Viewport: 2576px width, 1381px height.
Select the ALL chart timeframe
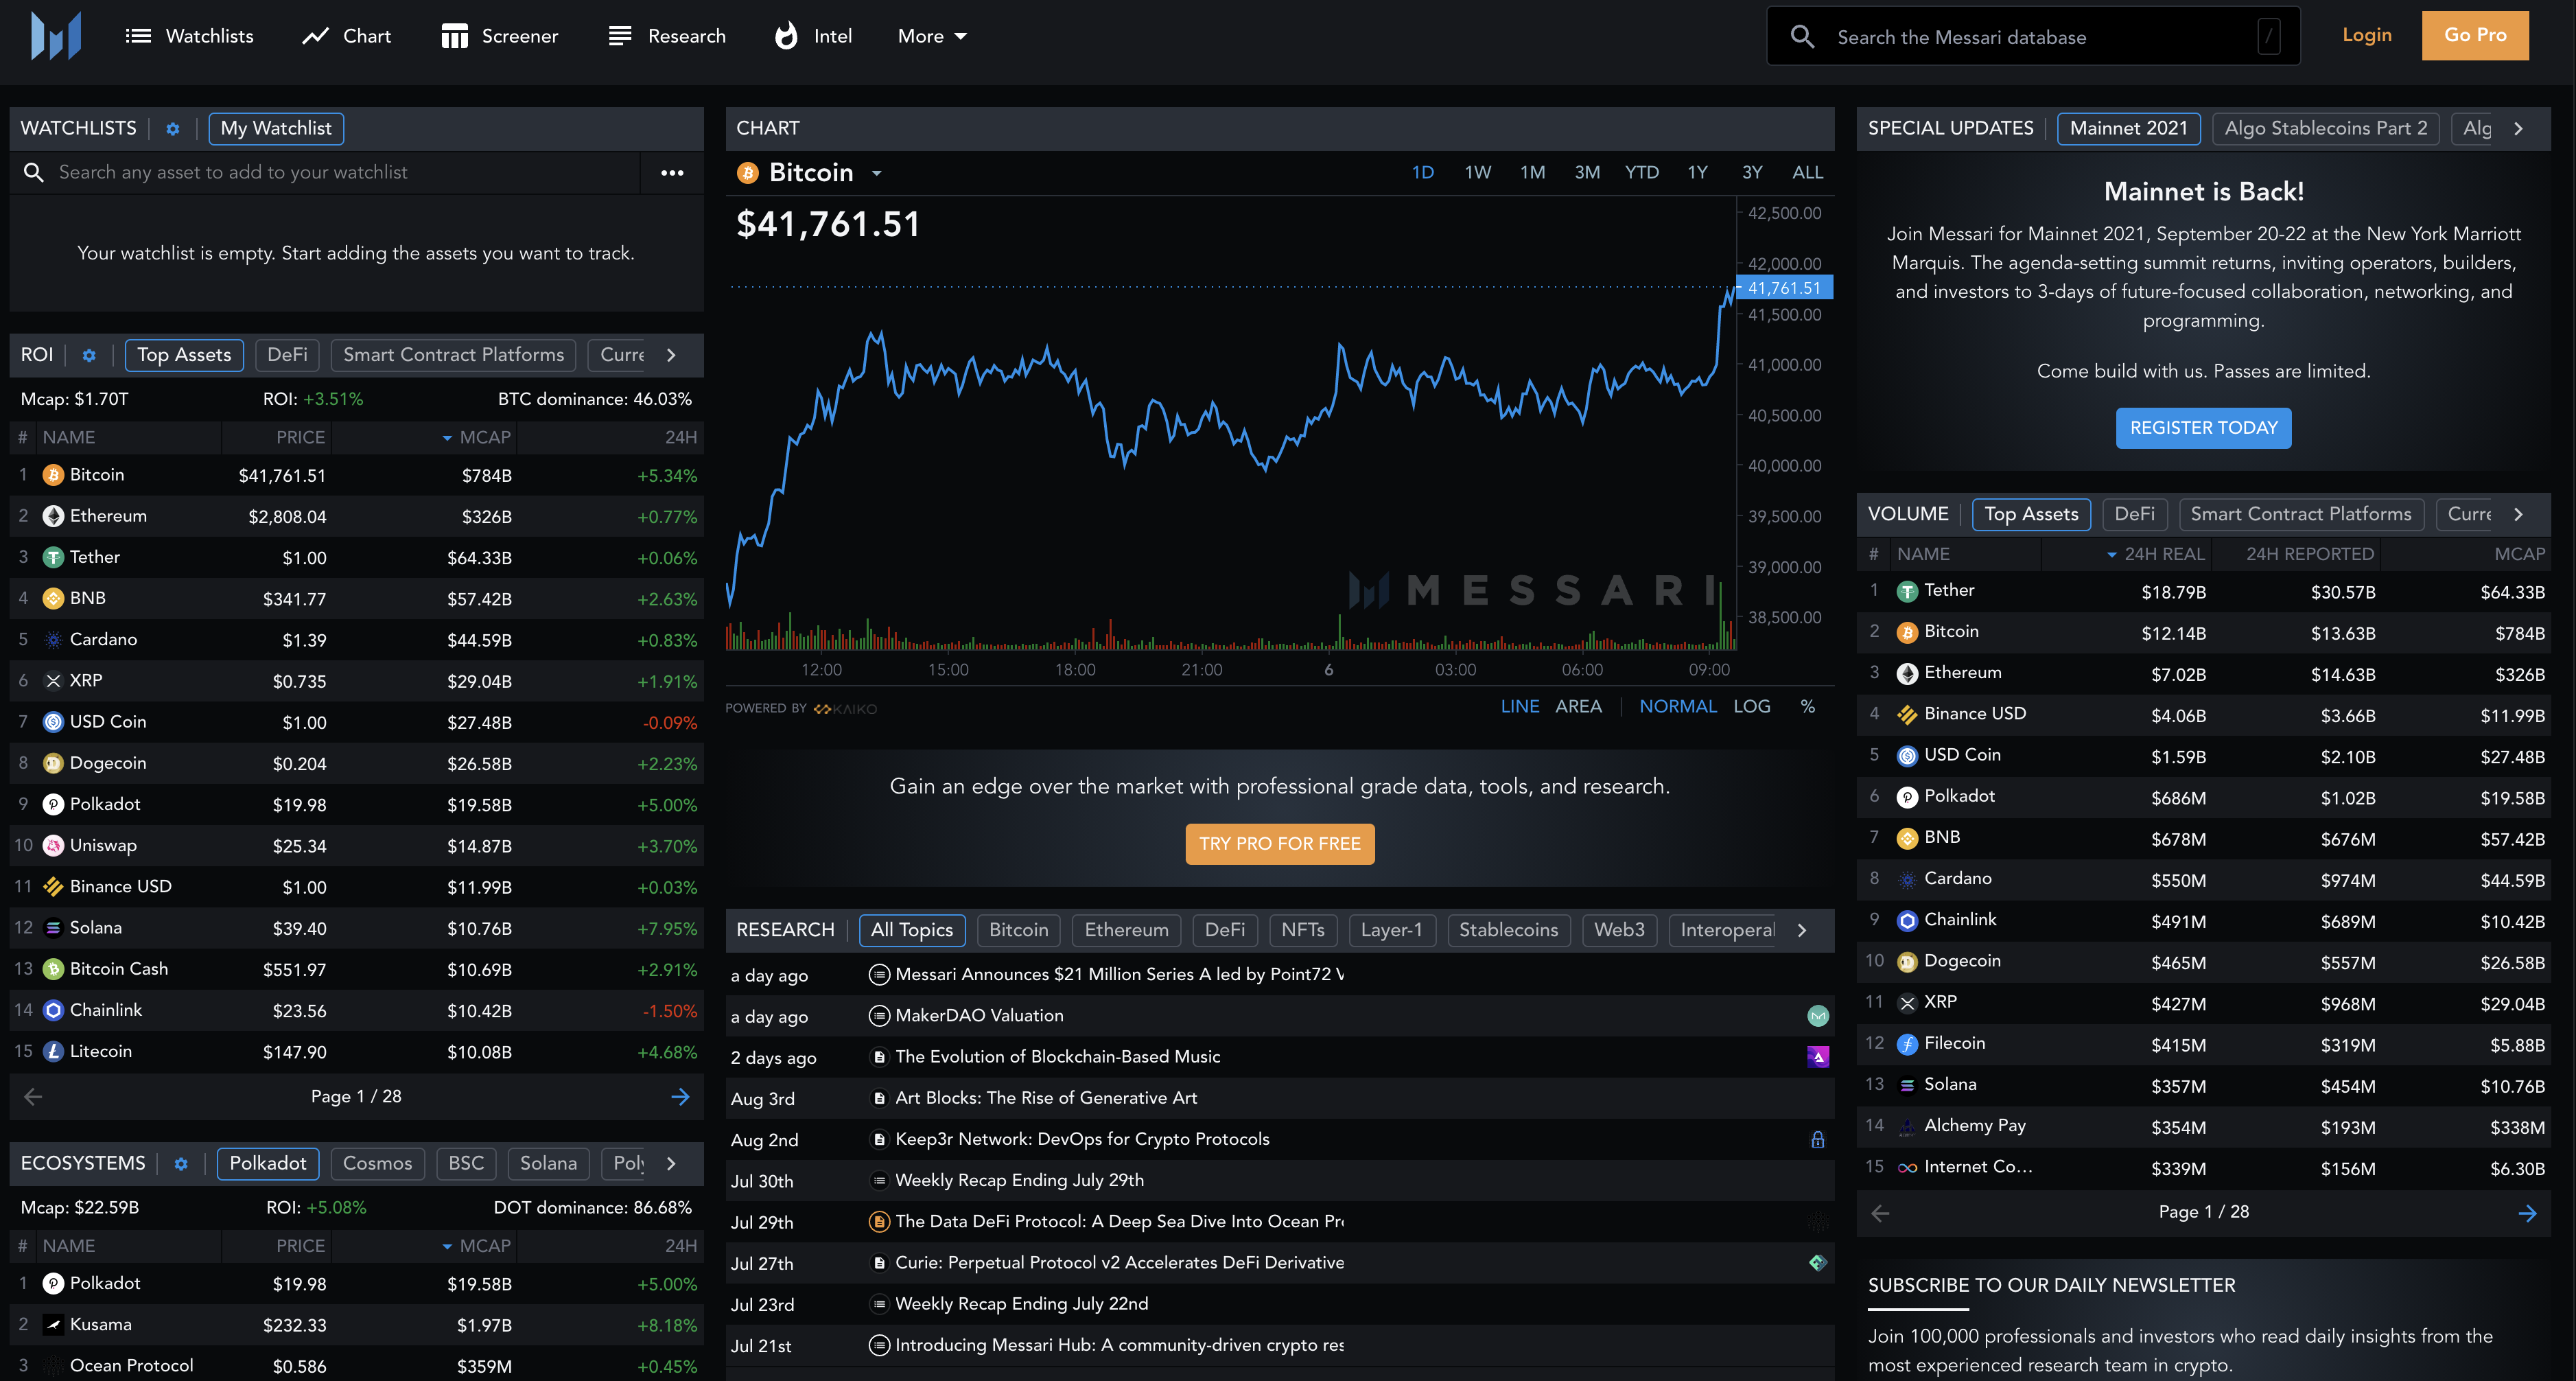[1807, 173]
